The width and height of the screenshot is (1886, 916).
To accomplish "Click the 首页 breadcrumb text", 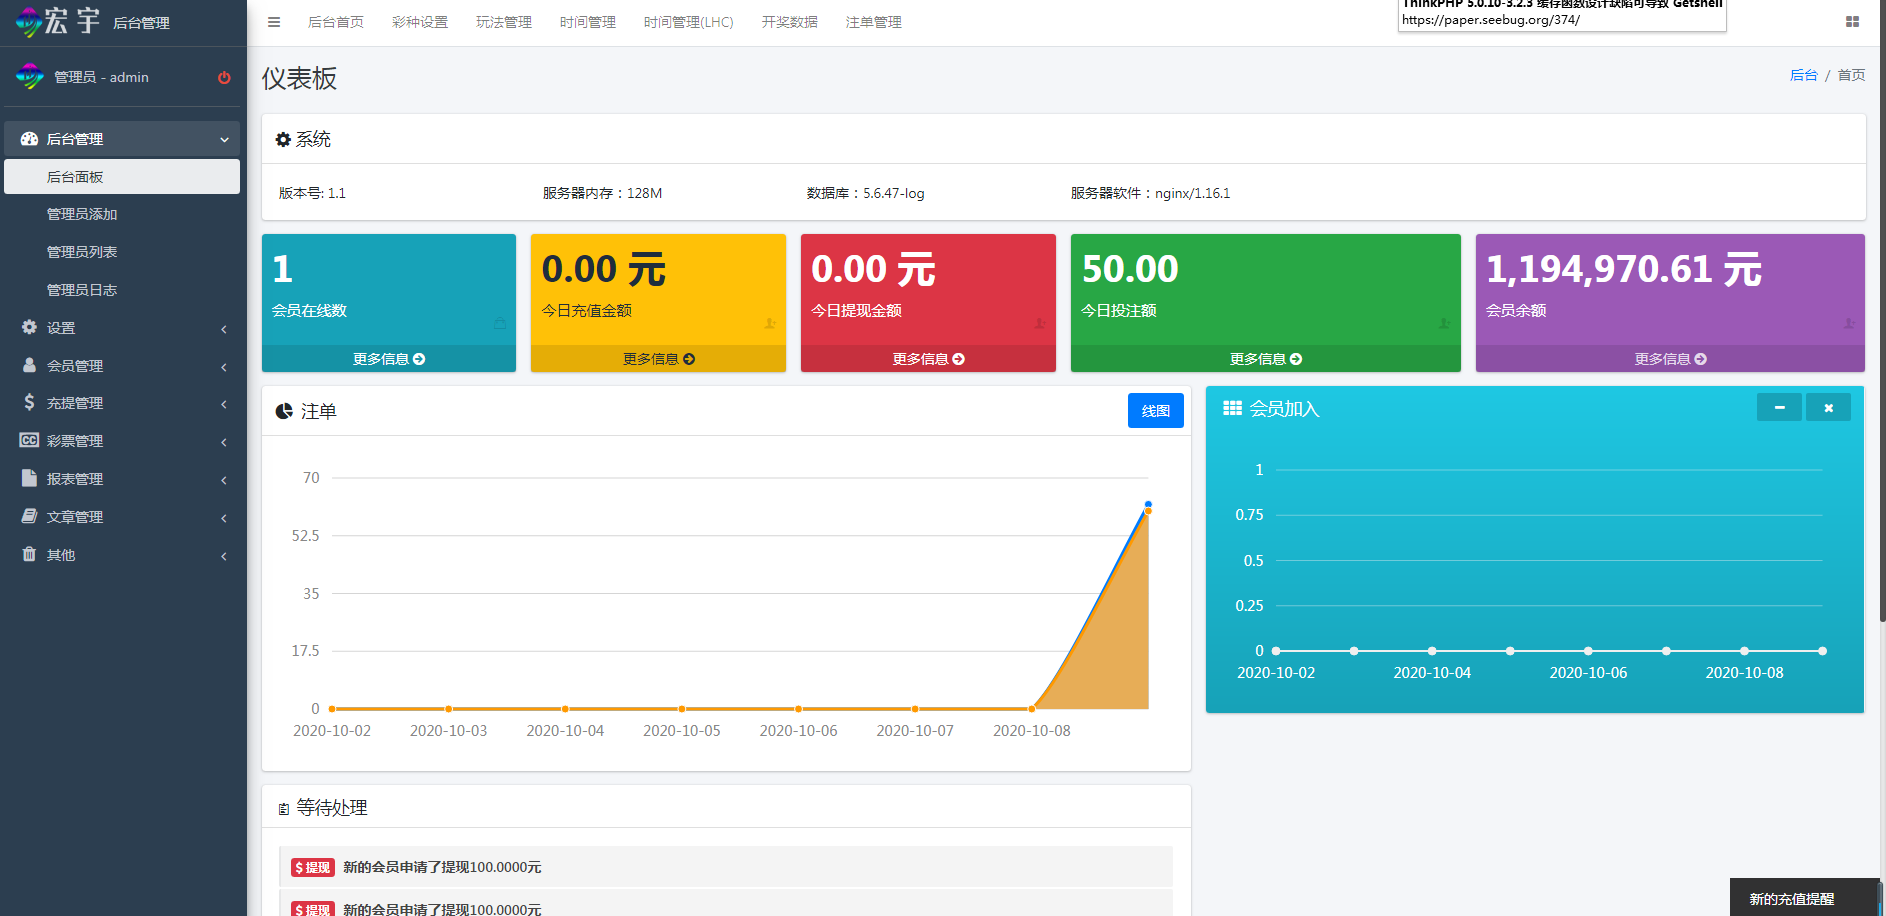I will [1851, 75].
